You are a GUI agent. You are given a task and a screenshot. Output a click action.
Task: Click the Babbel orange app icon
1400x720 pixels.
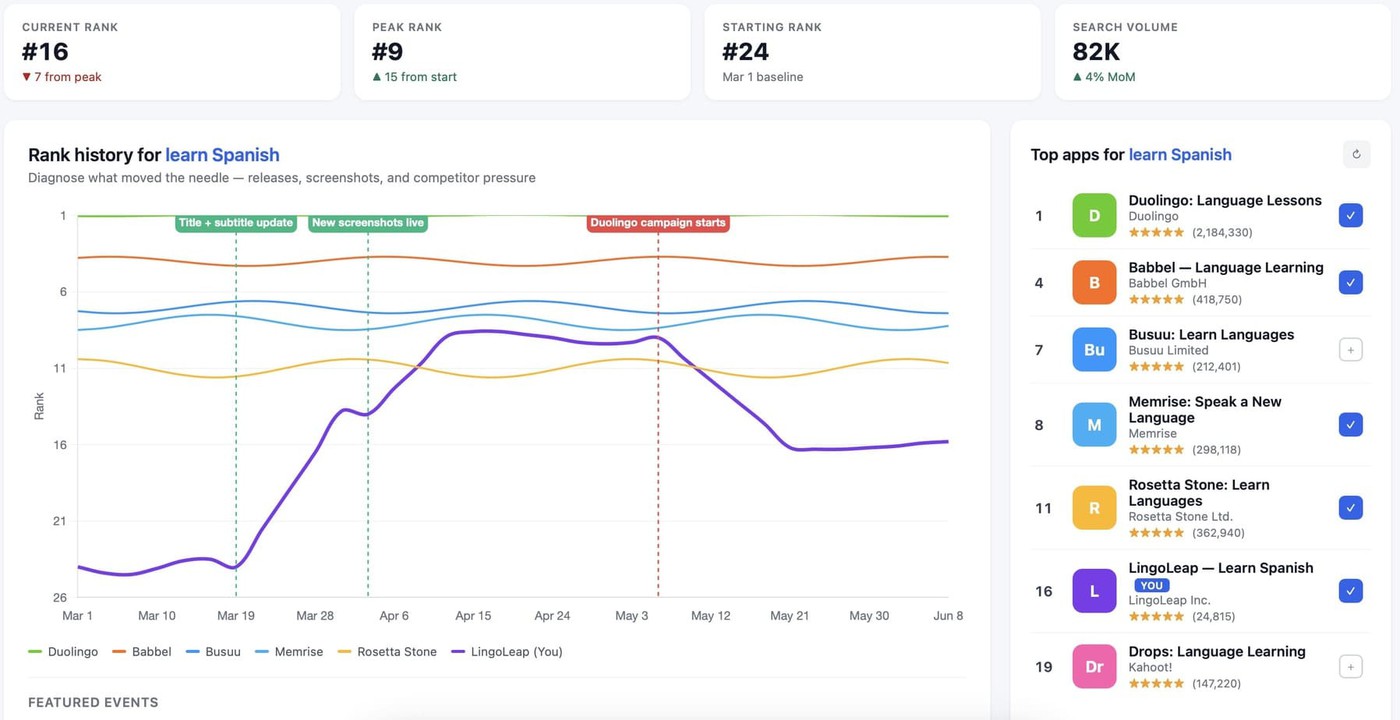(x=1094, y=283)
